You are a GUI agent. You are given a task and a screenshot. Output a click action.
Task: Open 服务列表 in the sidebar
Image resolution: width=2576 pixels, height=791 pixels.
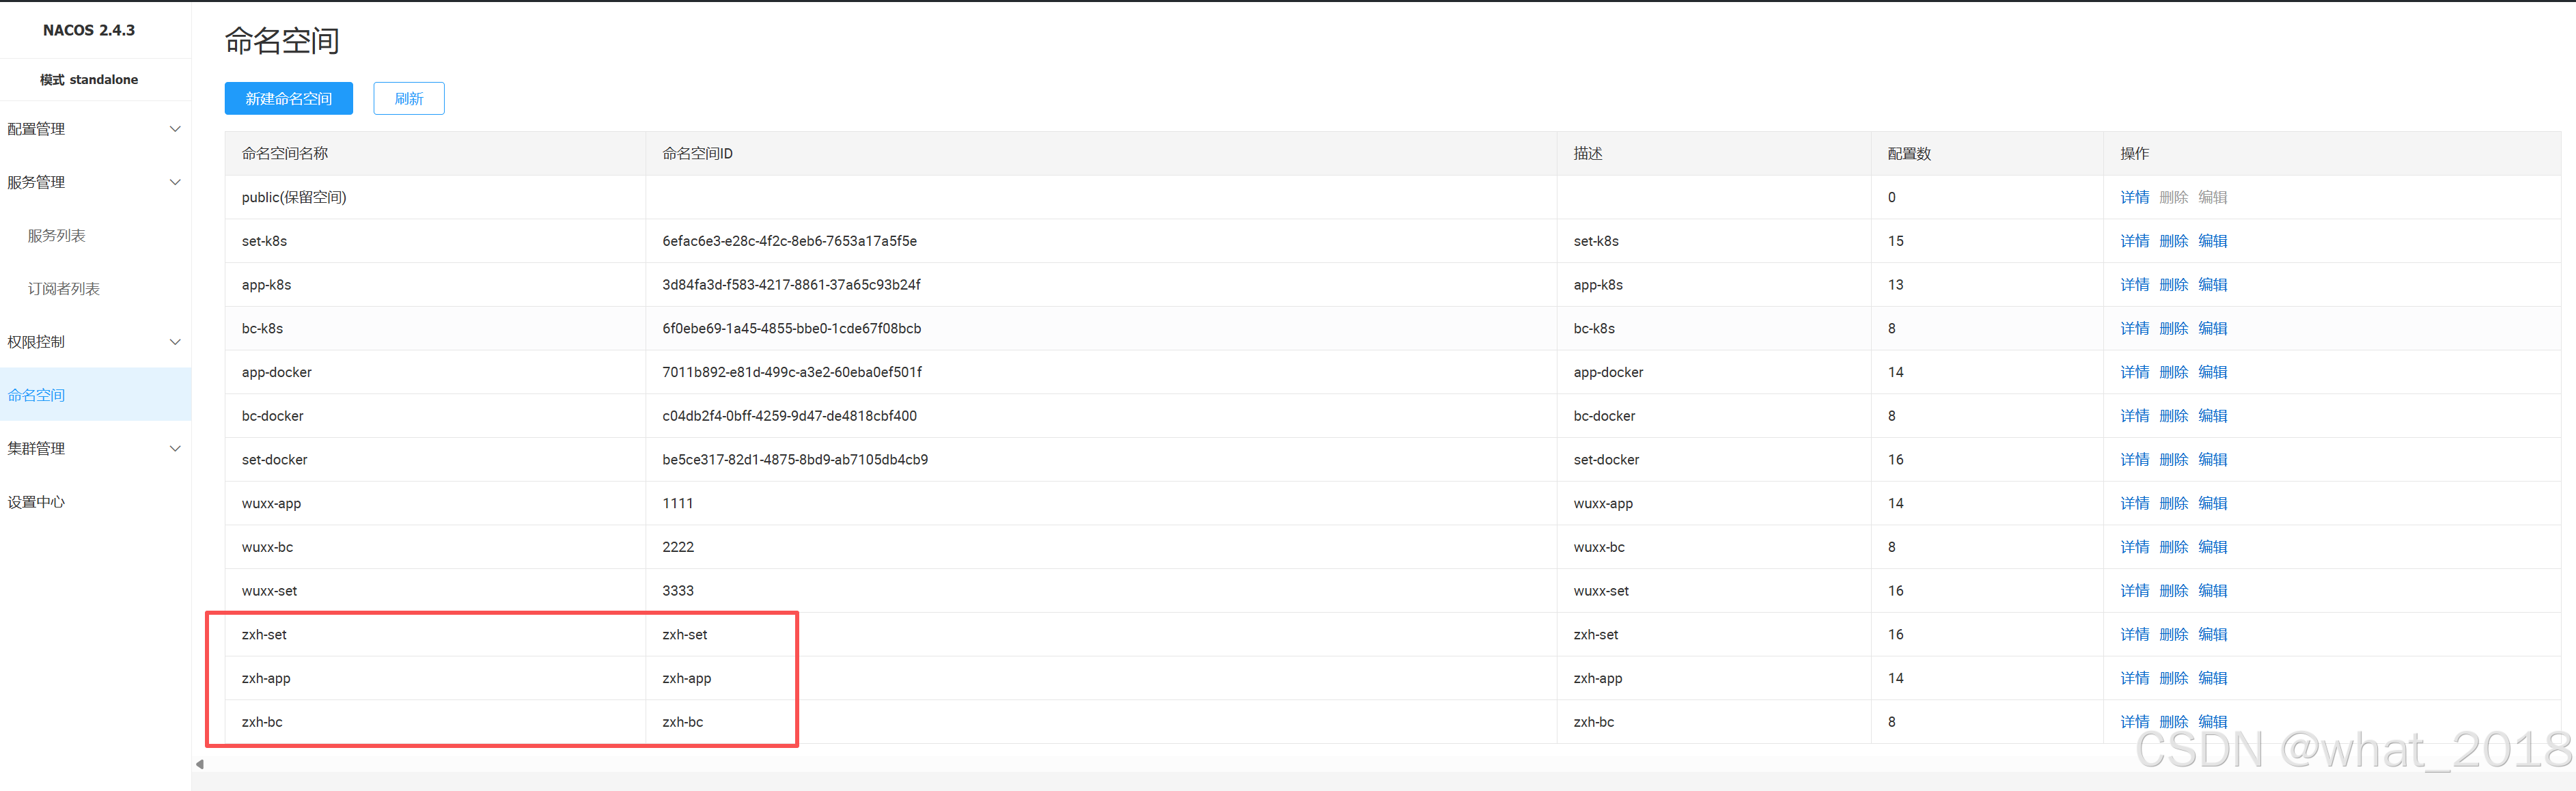56,236
